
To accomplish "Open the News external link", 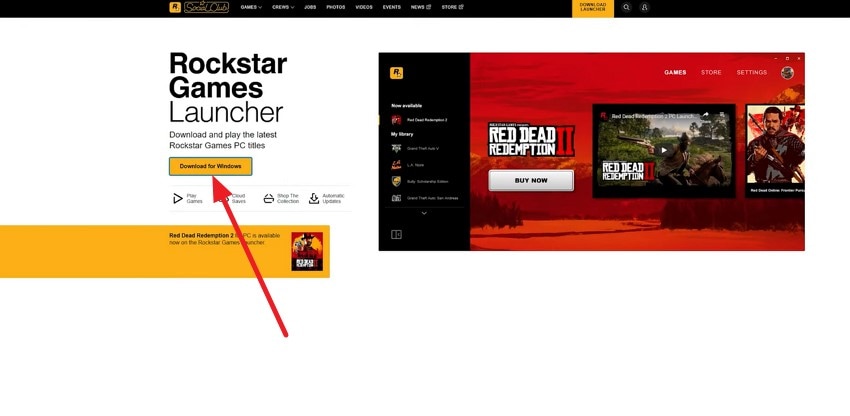I will [421, 7].
